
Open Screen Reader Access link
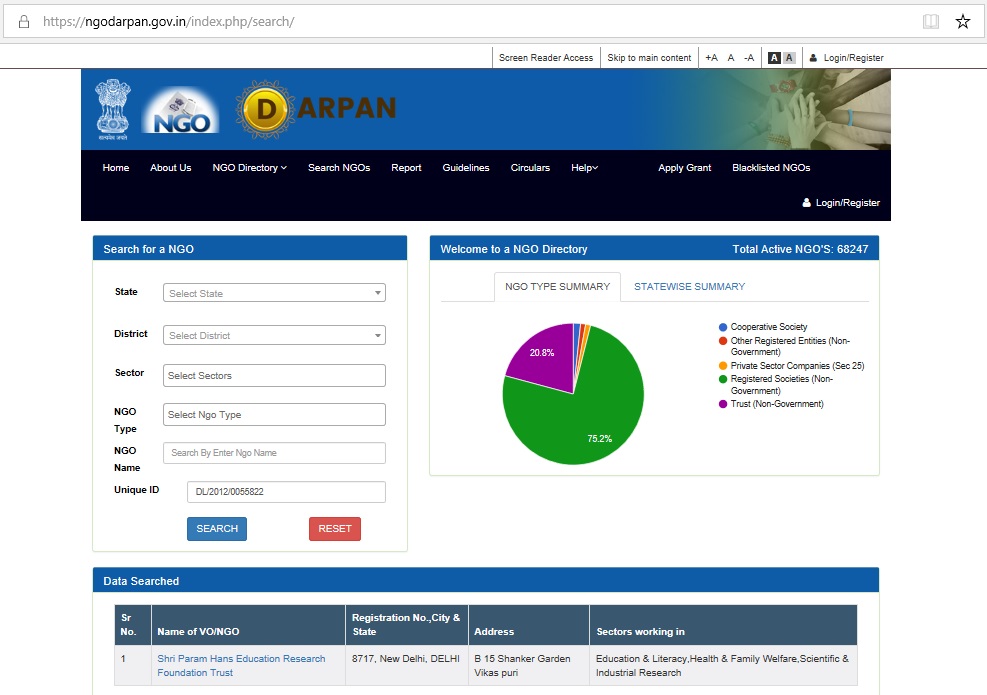tap(546, 58)
